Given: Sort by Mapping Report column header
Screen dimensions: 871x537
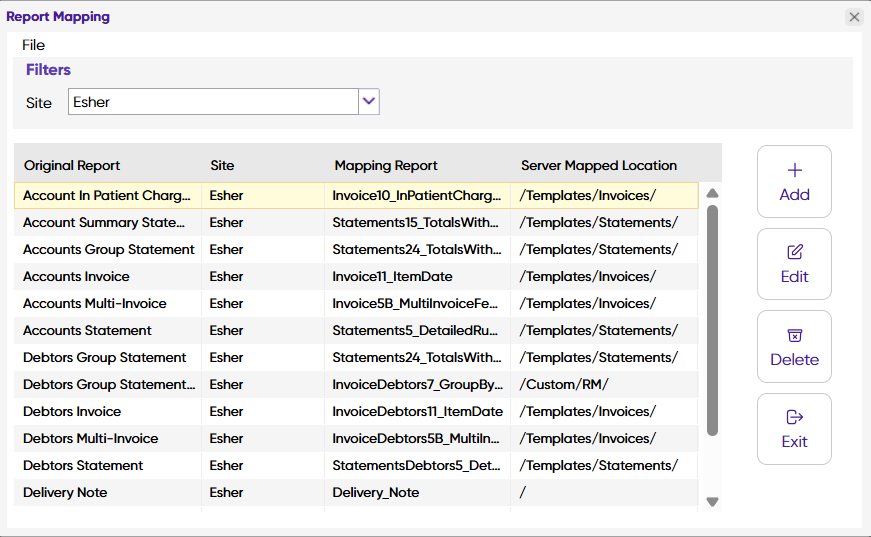Looking at the screenshot, I should (x=386, y=166).
